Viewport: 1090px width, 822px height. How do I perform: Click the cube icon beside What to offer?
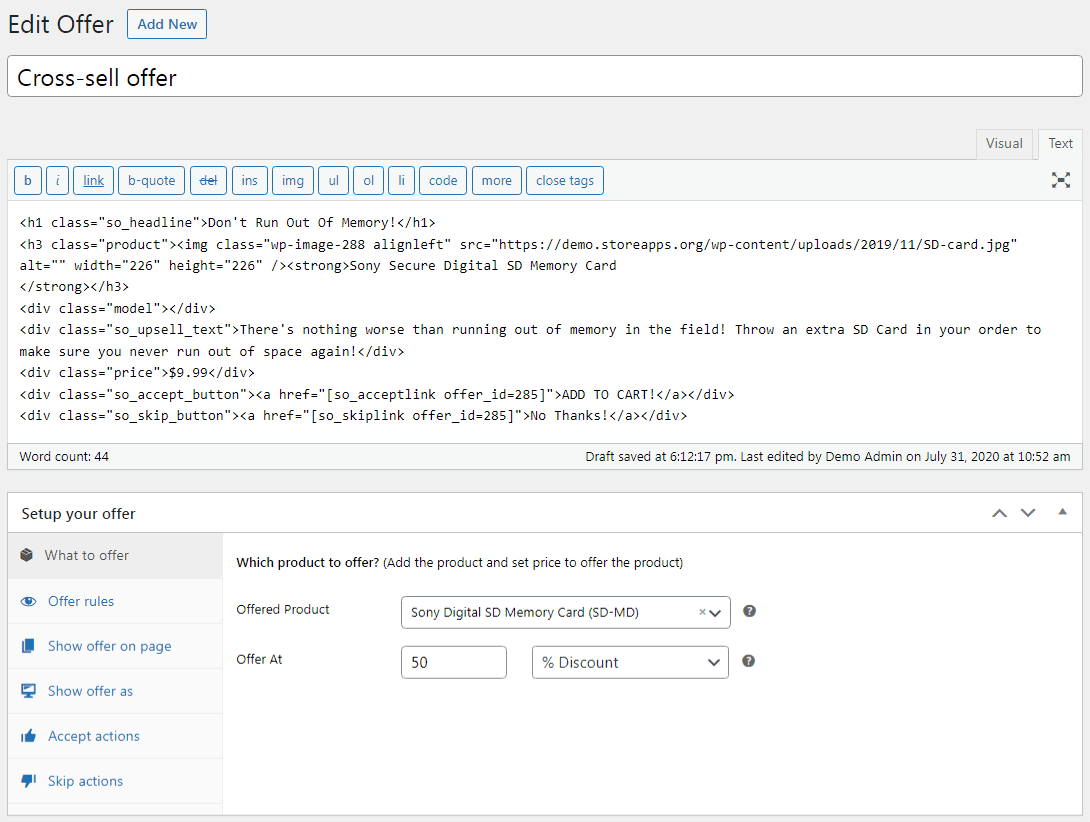pyautogui.click(x=26, y=555)
